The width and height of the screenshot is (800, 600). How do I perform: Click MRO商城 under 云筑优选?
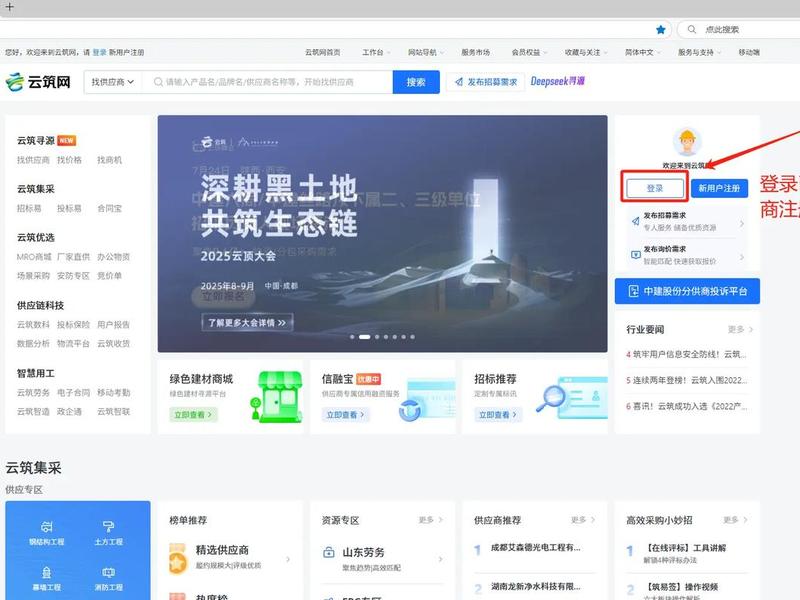point(34,257)
